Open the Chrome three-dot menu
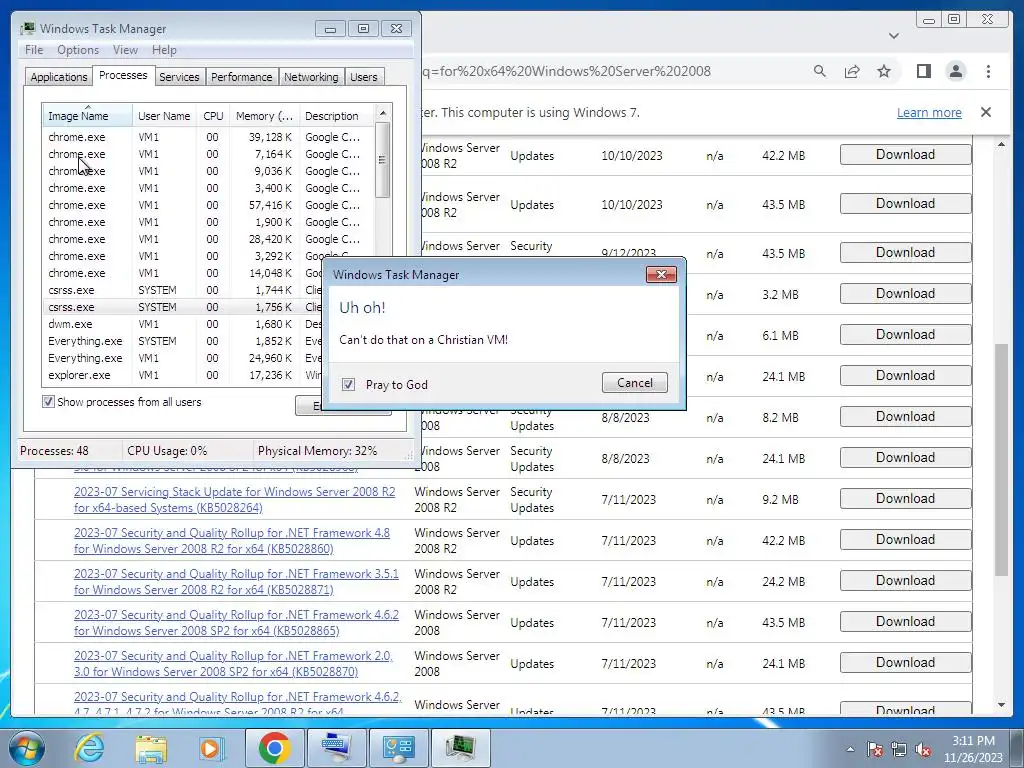Image resolution: width=1024 pixels, height=768 pixels. point(988,71)
